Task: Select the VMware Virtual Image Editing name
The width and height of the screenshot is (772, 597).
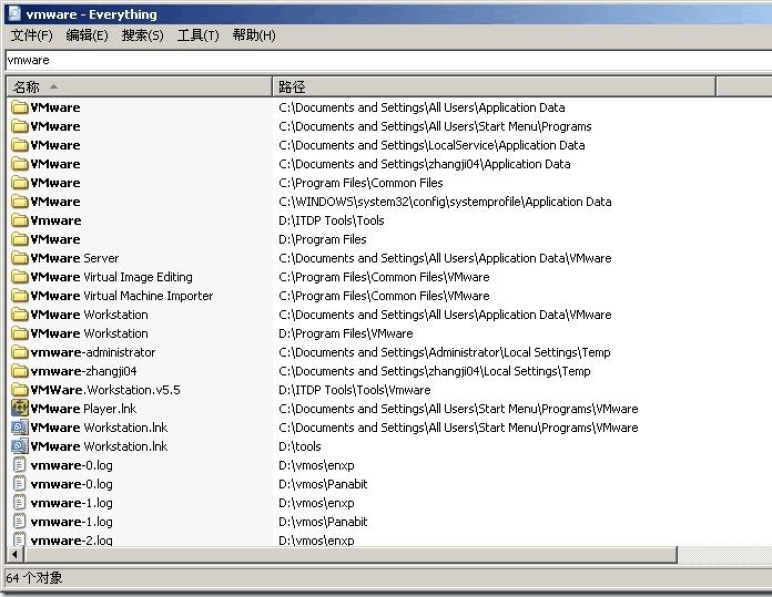Action: [111, 277]
